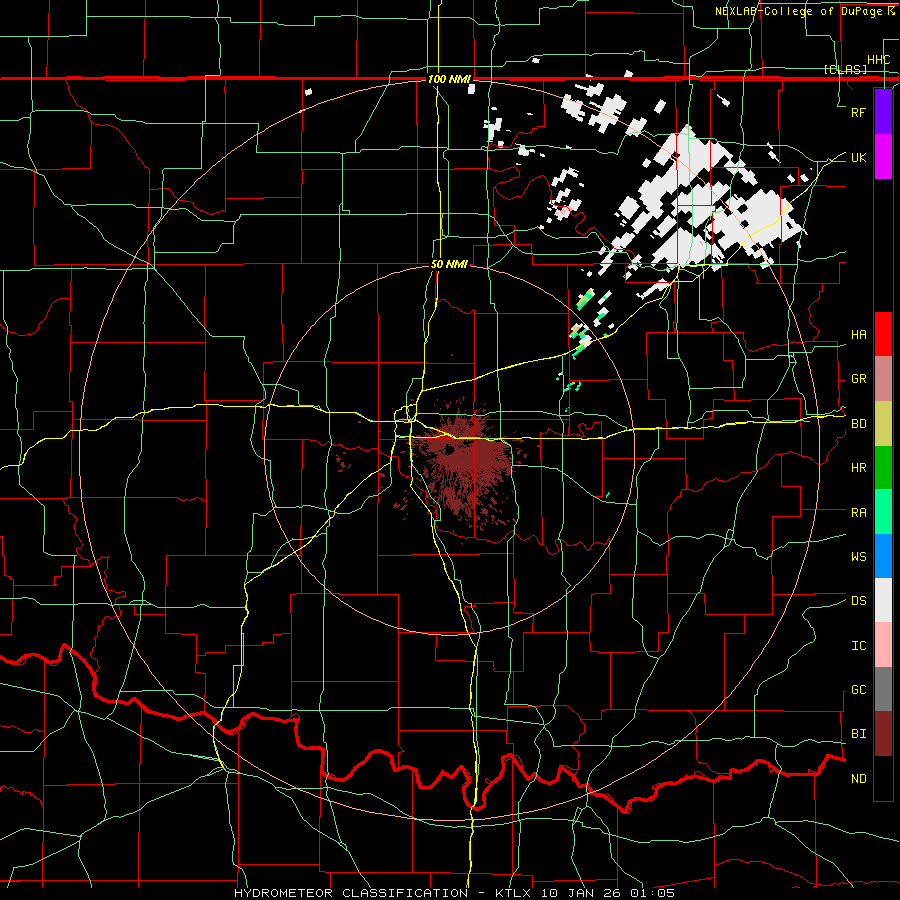Image resolution: width=900 pixels, height=900 pixels.
Task: Click the "KTLX" radar site identifier
Action: point(515,893)
